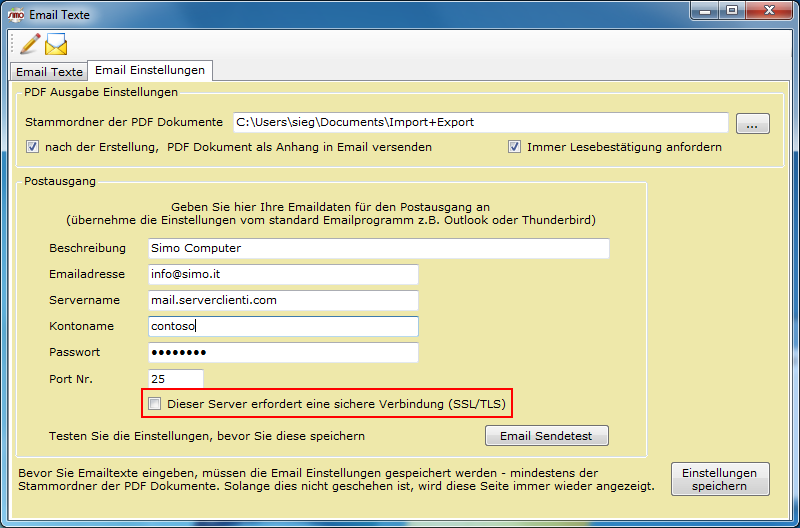Focus the Beschreibung text field
800x528 pixels.
[x=376, y=248]
